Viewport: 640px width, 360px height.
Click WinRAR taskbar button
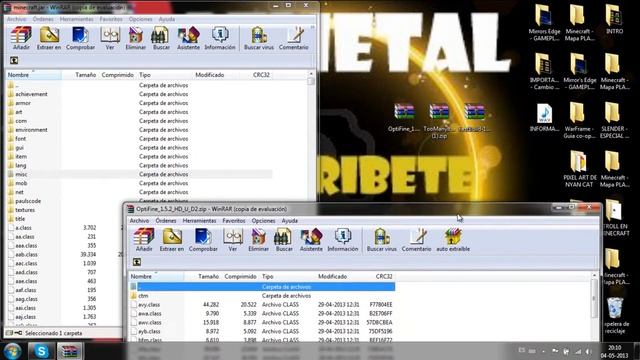[69, 351]
